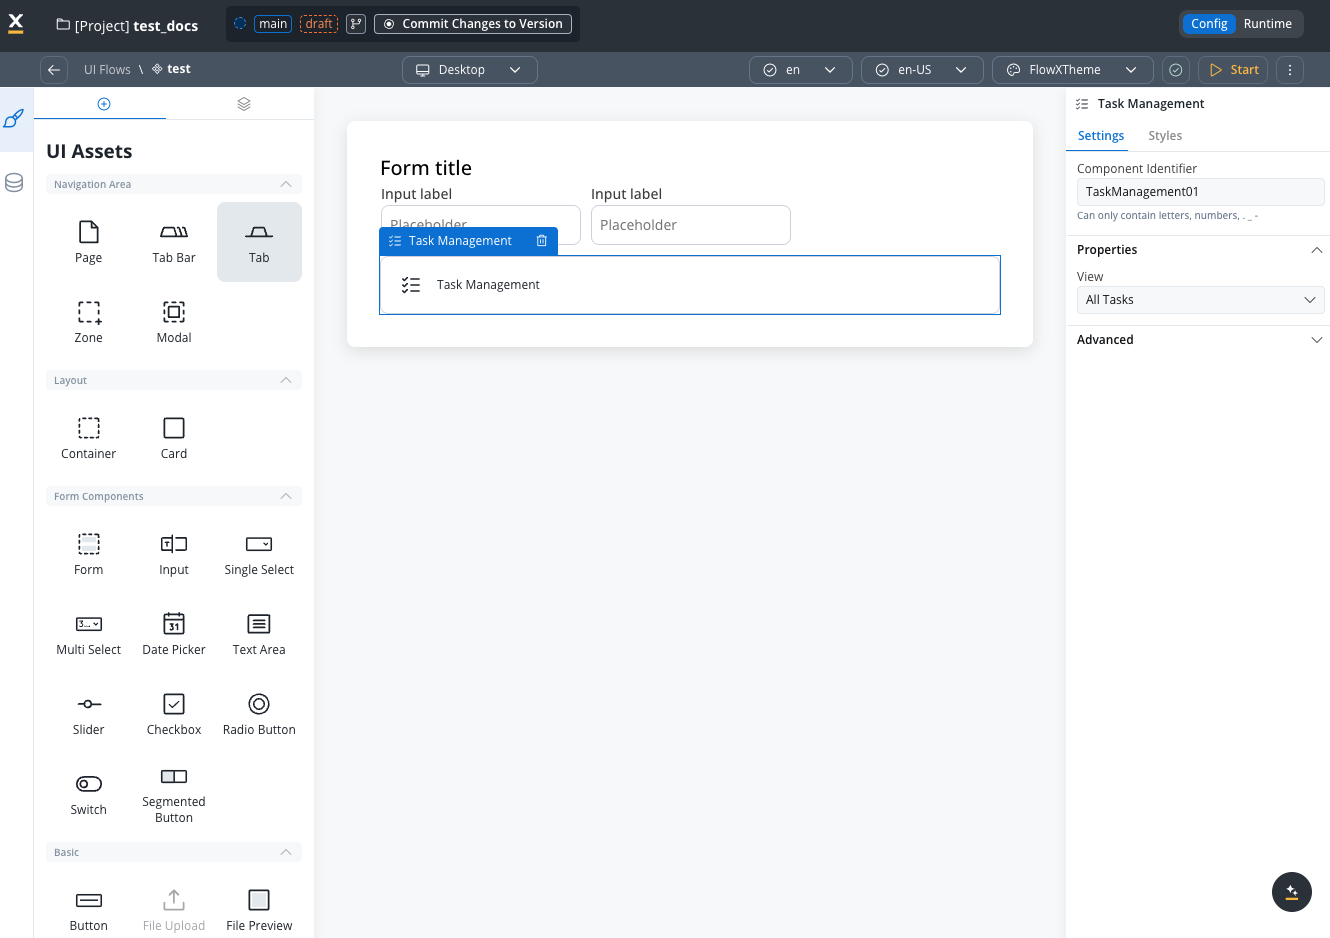Open the layers tree panel icon
The image size is (1330, 938).
point(244,104)
